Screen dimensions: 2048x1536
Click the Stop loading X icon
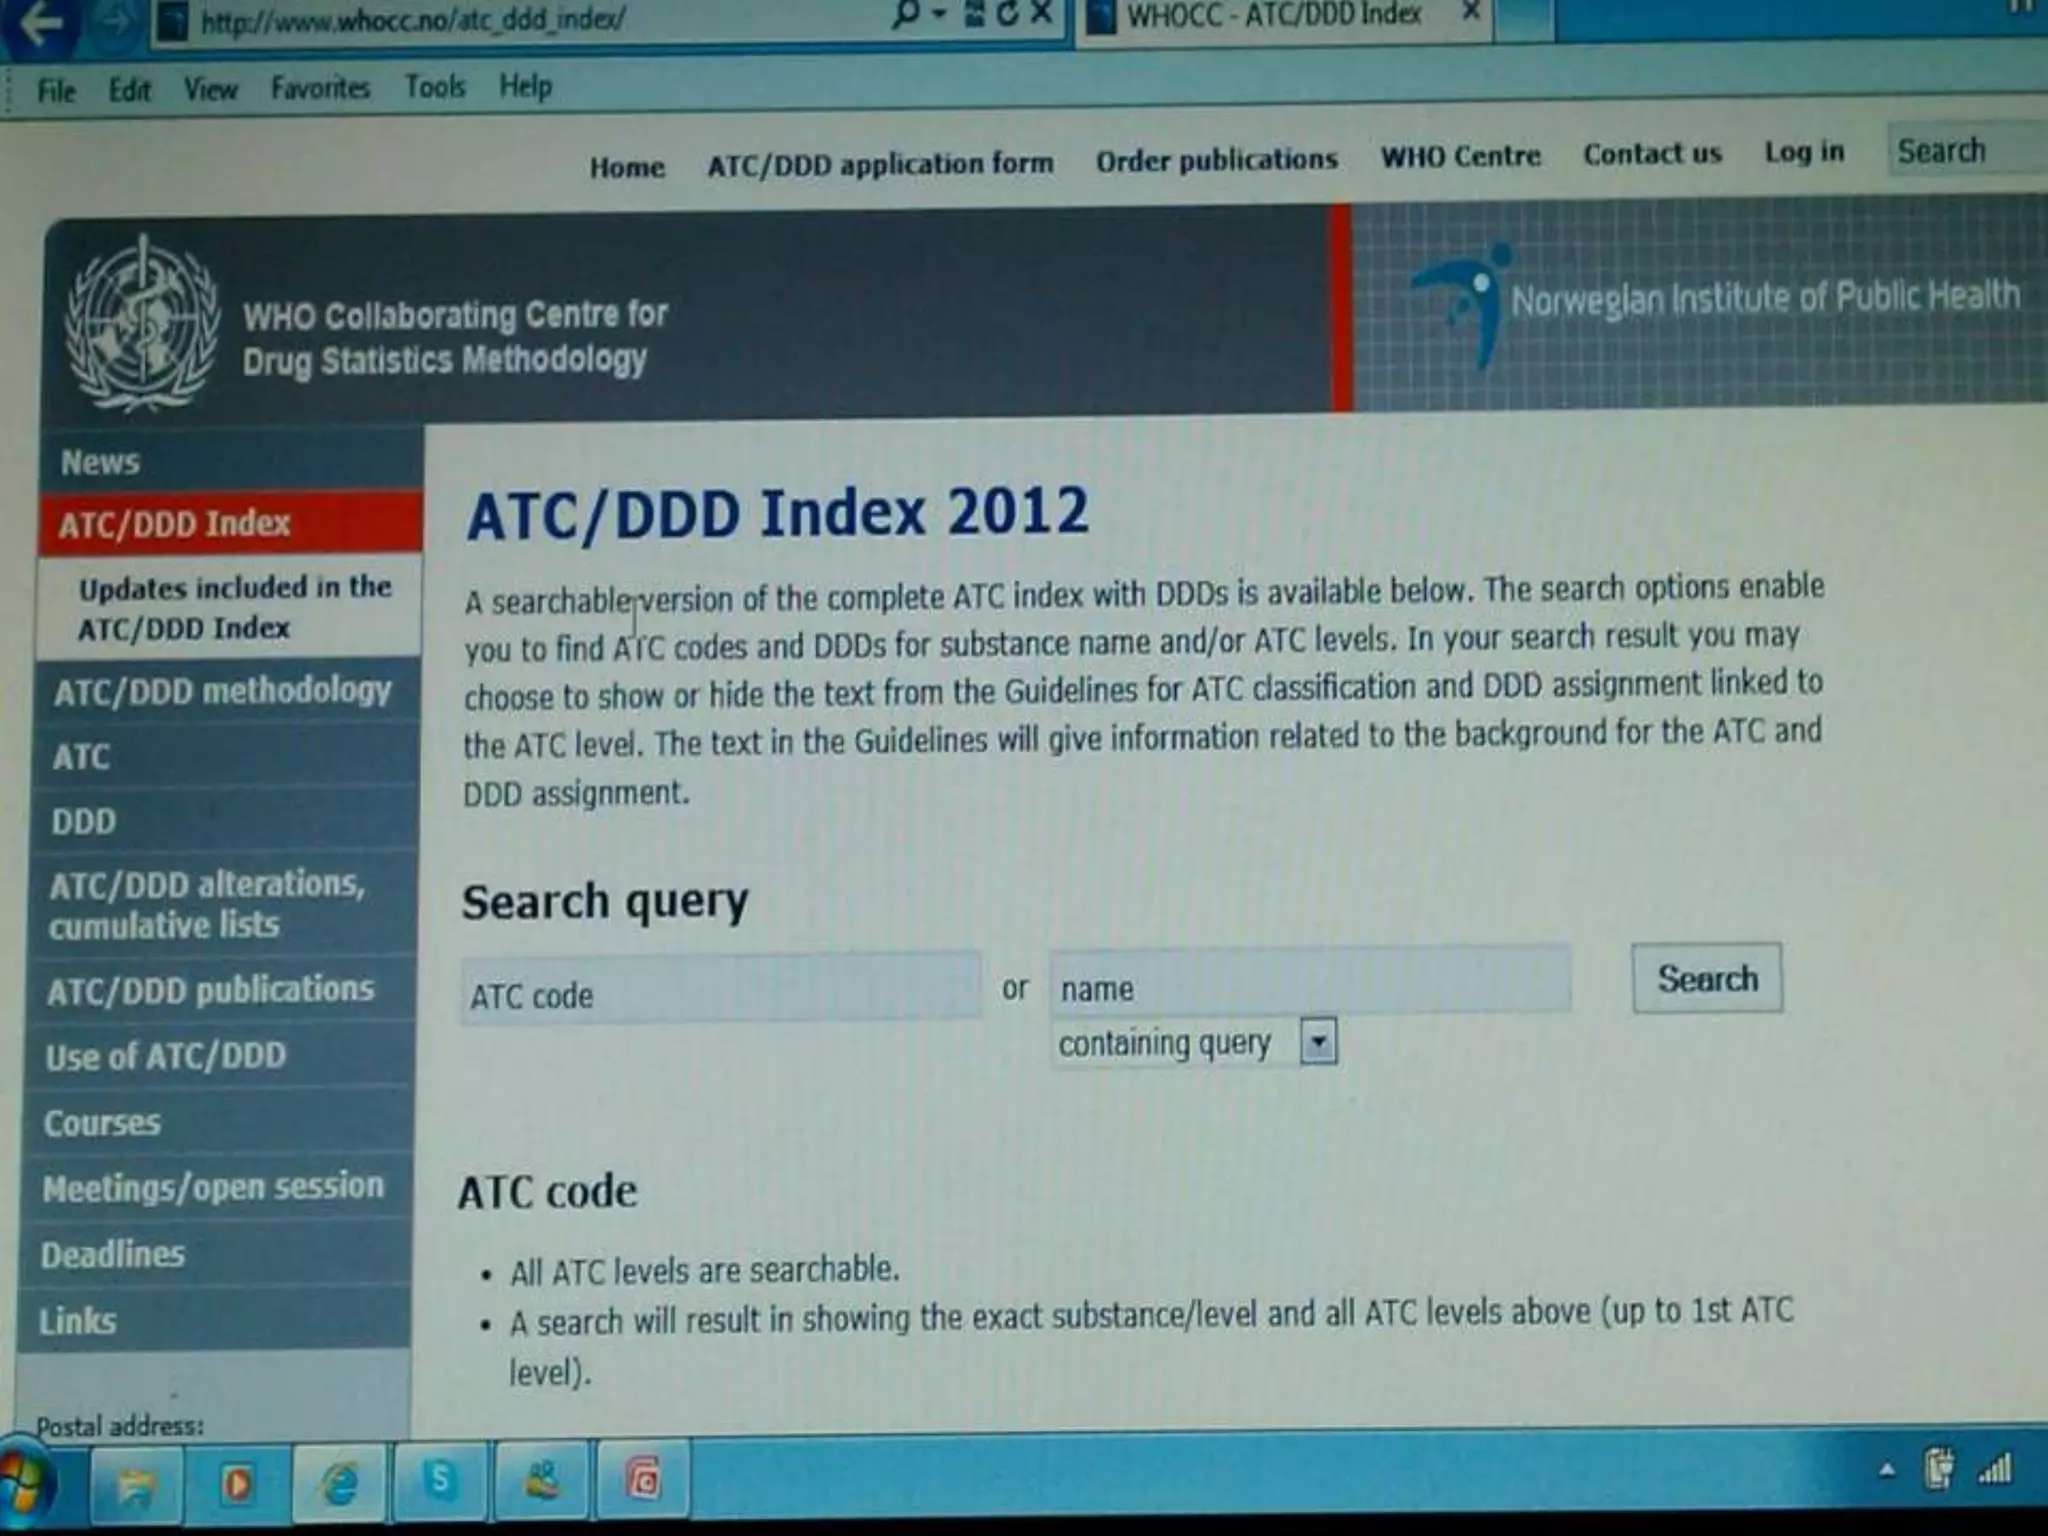coord(1041,13)
